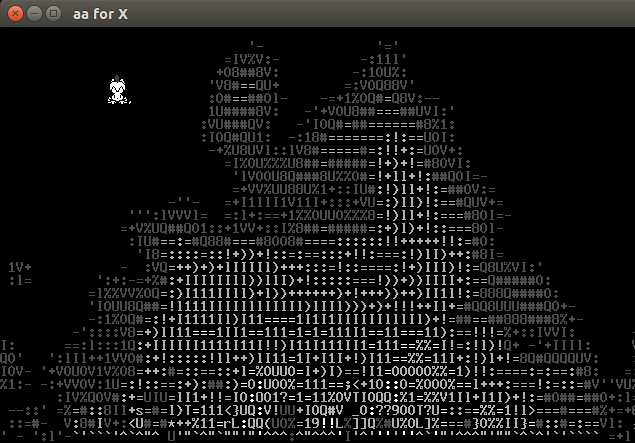Image resolution: width=635 pixels, height=443 pixels.
Task: Click the "'V8#==QU+" row in left peak
Action: point(244,85)
